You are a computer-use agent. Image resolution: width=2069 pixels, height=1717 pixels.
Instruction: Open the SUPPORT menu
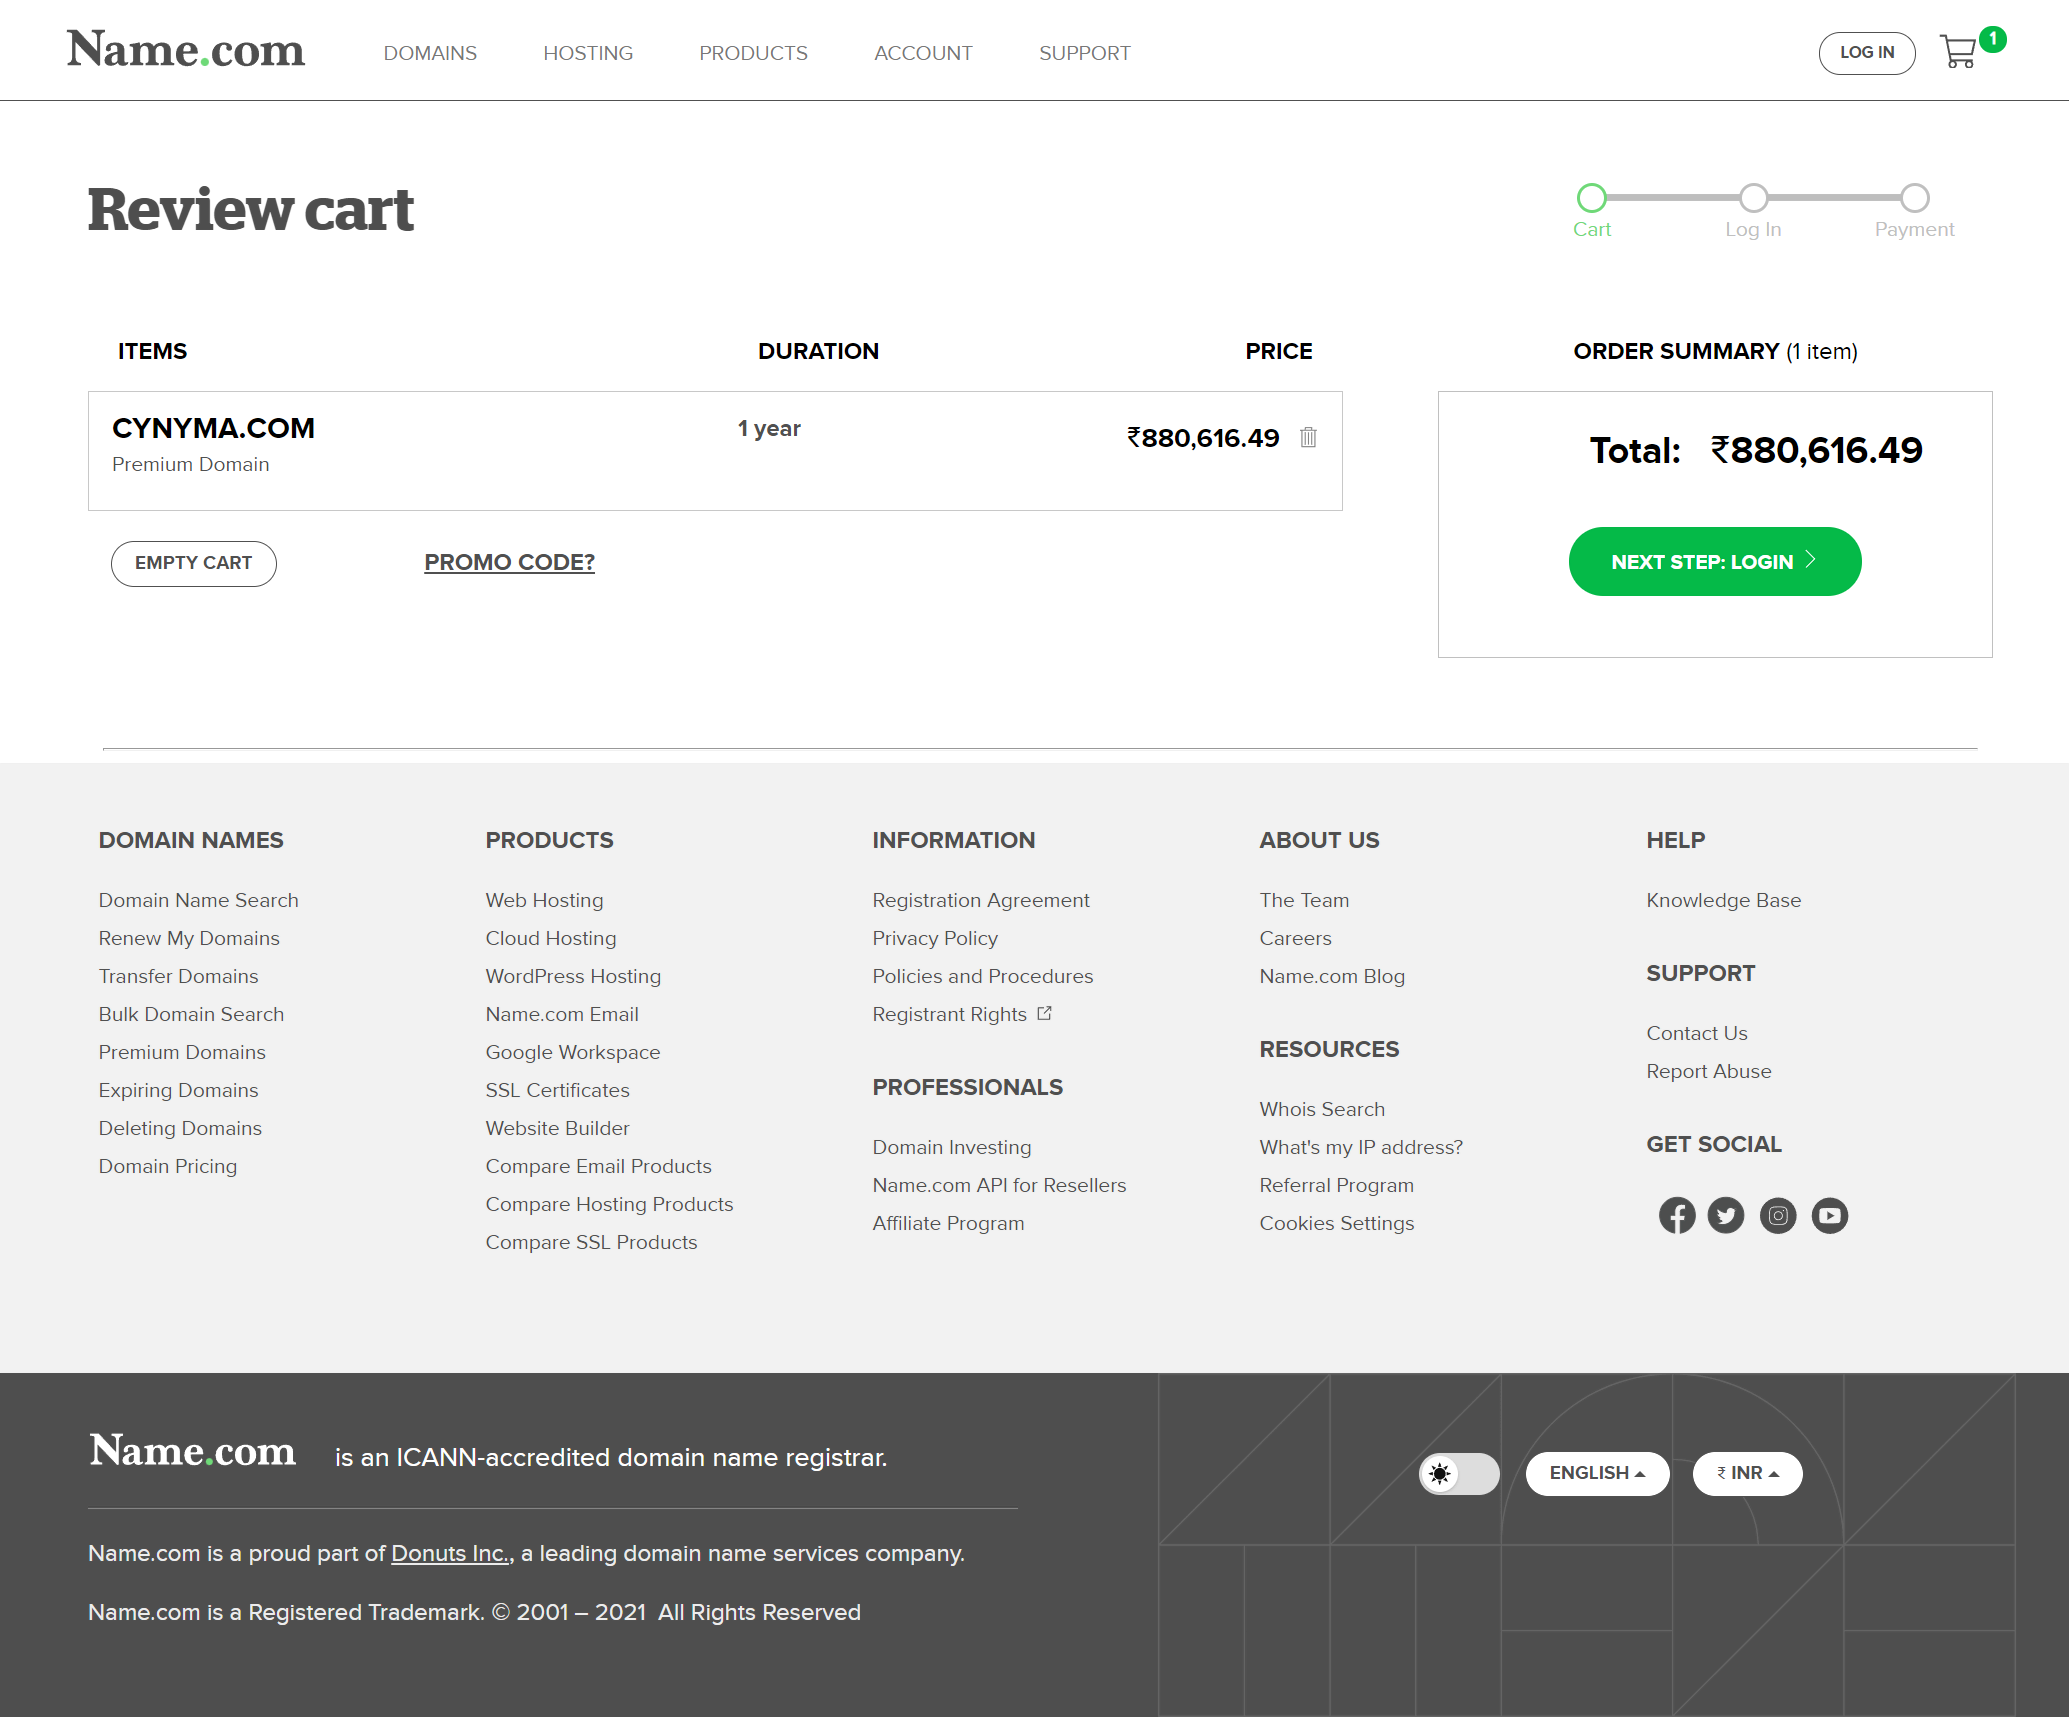(1084, 53)
